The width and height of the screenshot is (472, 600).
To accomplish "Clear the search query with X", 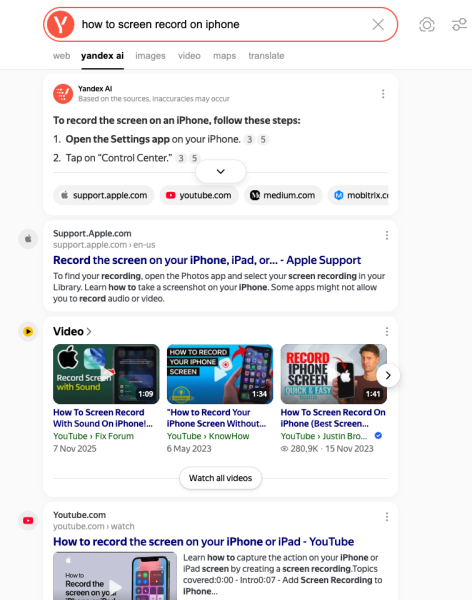I will point(378,24).
